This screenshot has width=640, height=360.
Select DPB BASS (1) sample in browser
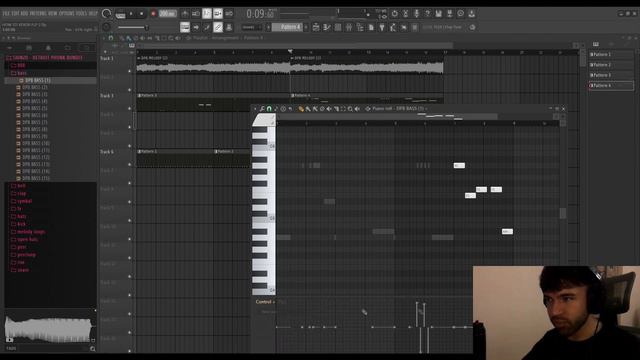click(51, 80)
